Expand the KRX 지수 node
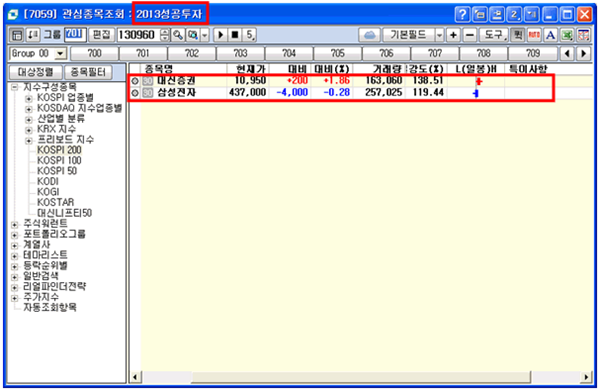 (x=28, y=130)
